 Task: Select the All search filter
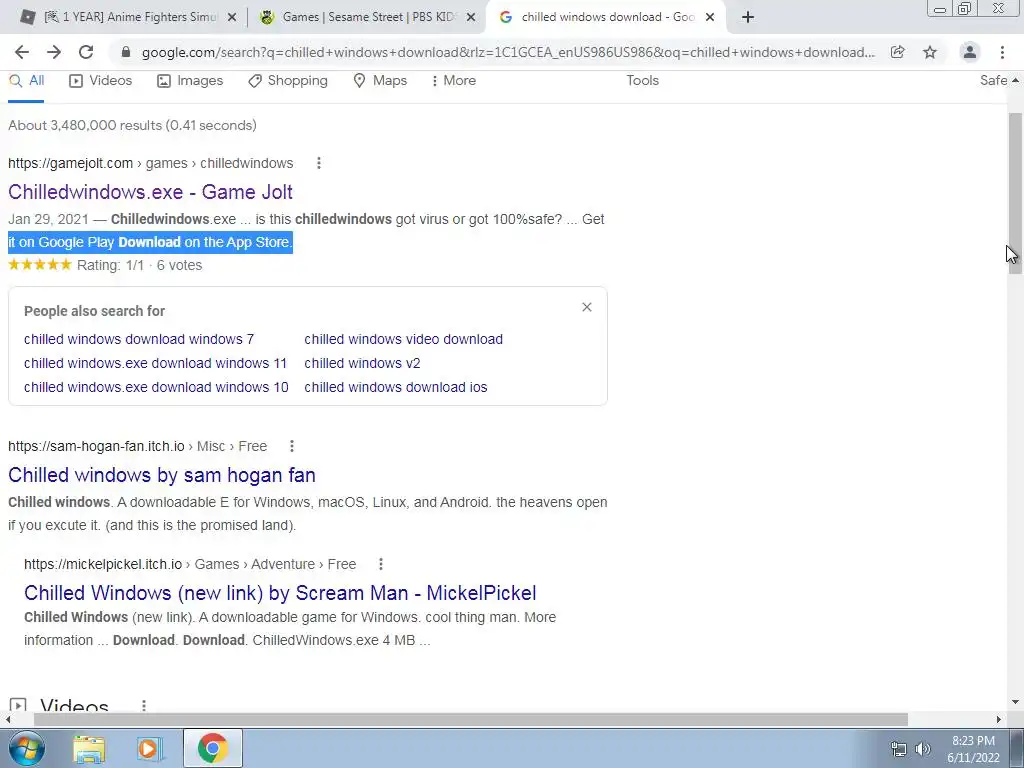coord(27,80)
